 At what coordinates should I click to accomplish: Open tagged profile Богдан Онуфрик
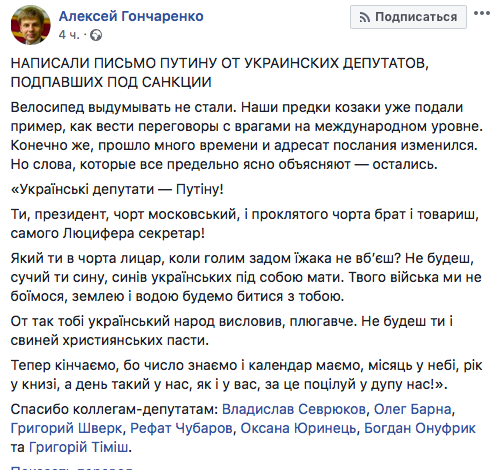click(x=420, y=428)
